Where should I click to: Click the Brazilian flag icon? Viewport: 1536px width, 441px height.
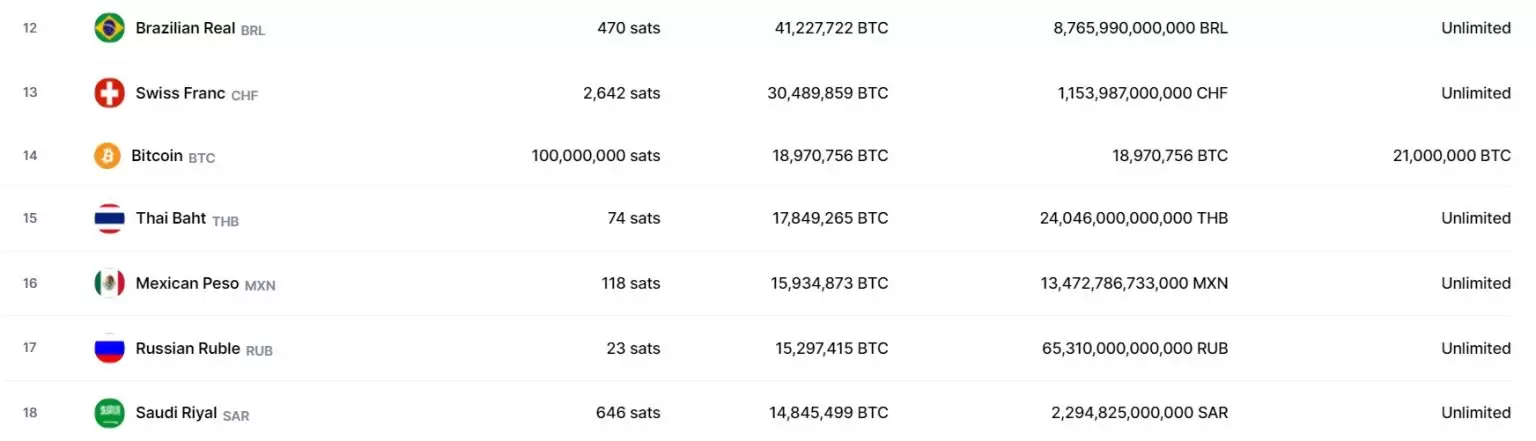point(109,28)
